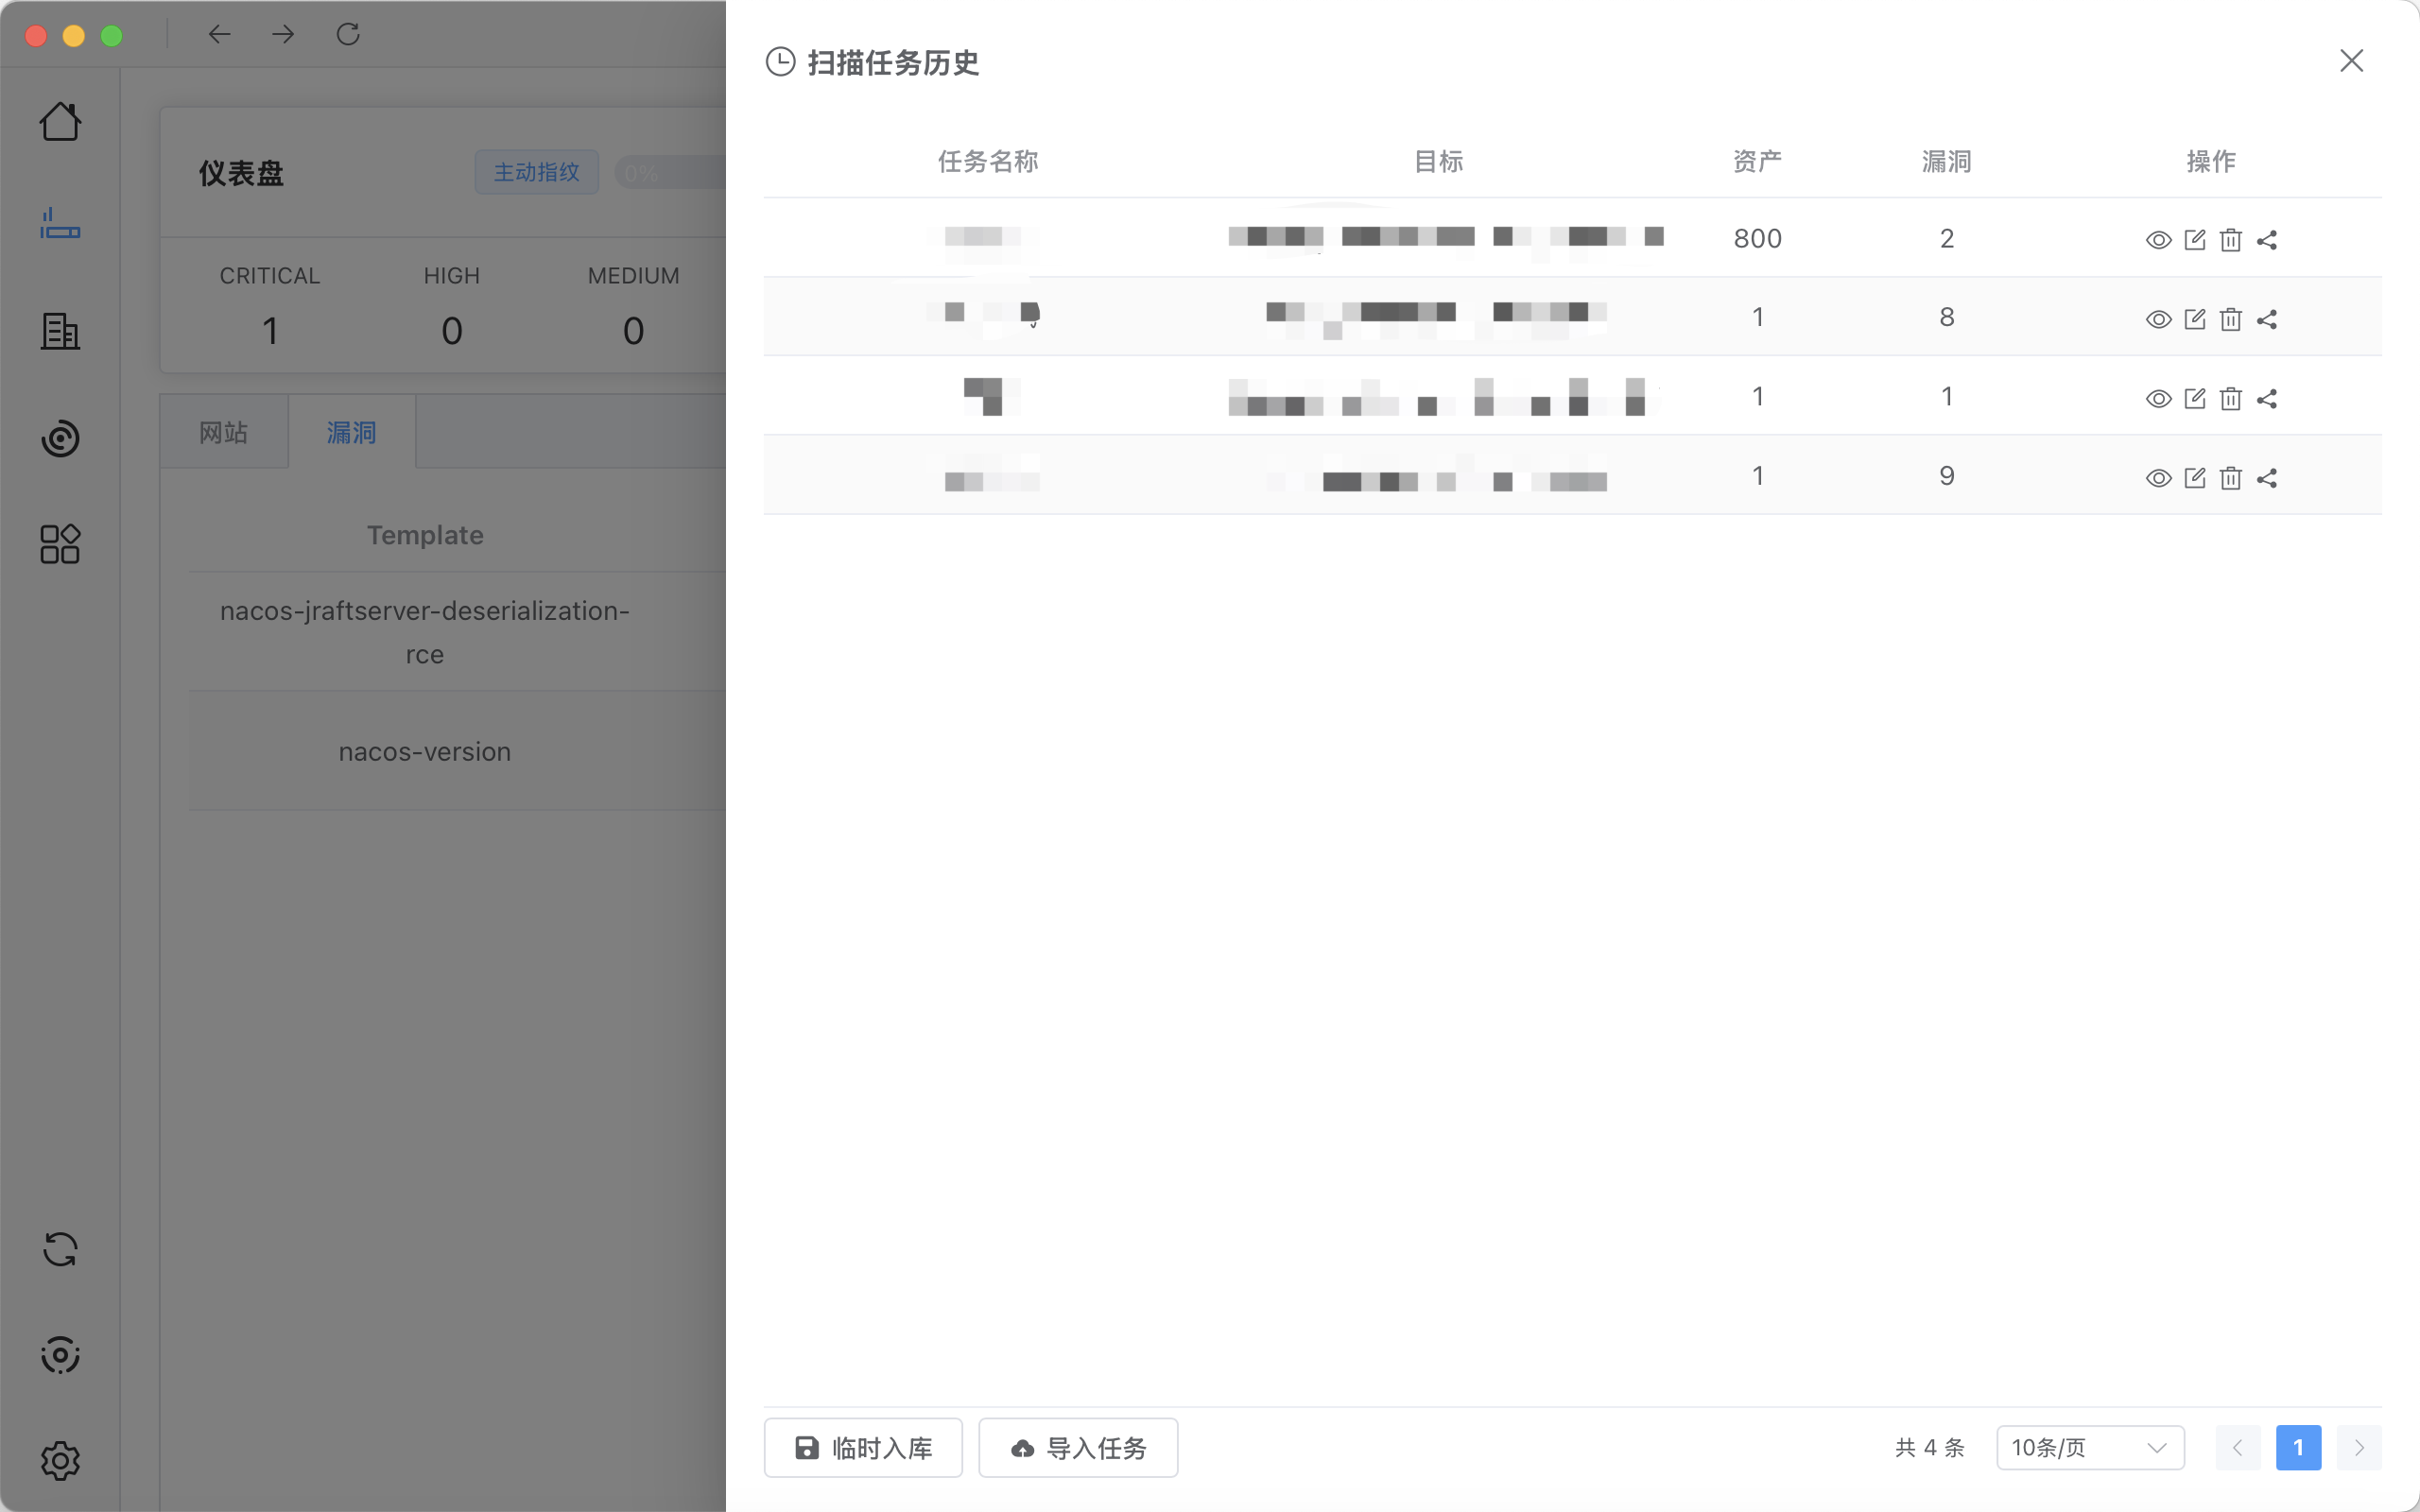Click the 临时入库 button
This screenshot has height=1512, width=2420.
(x=863, y=1447)
